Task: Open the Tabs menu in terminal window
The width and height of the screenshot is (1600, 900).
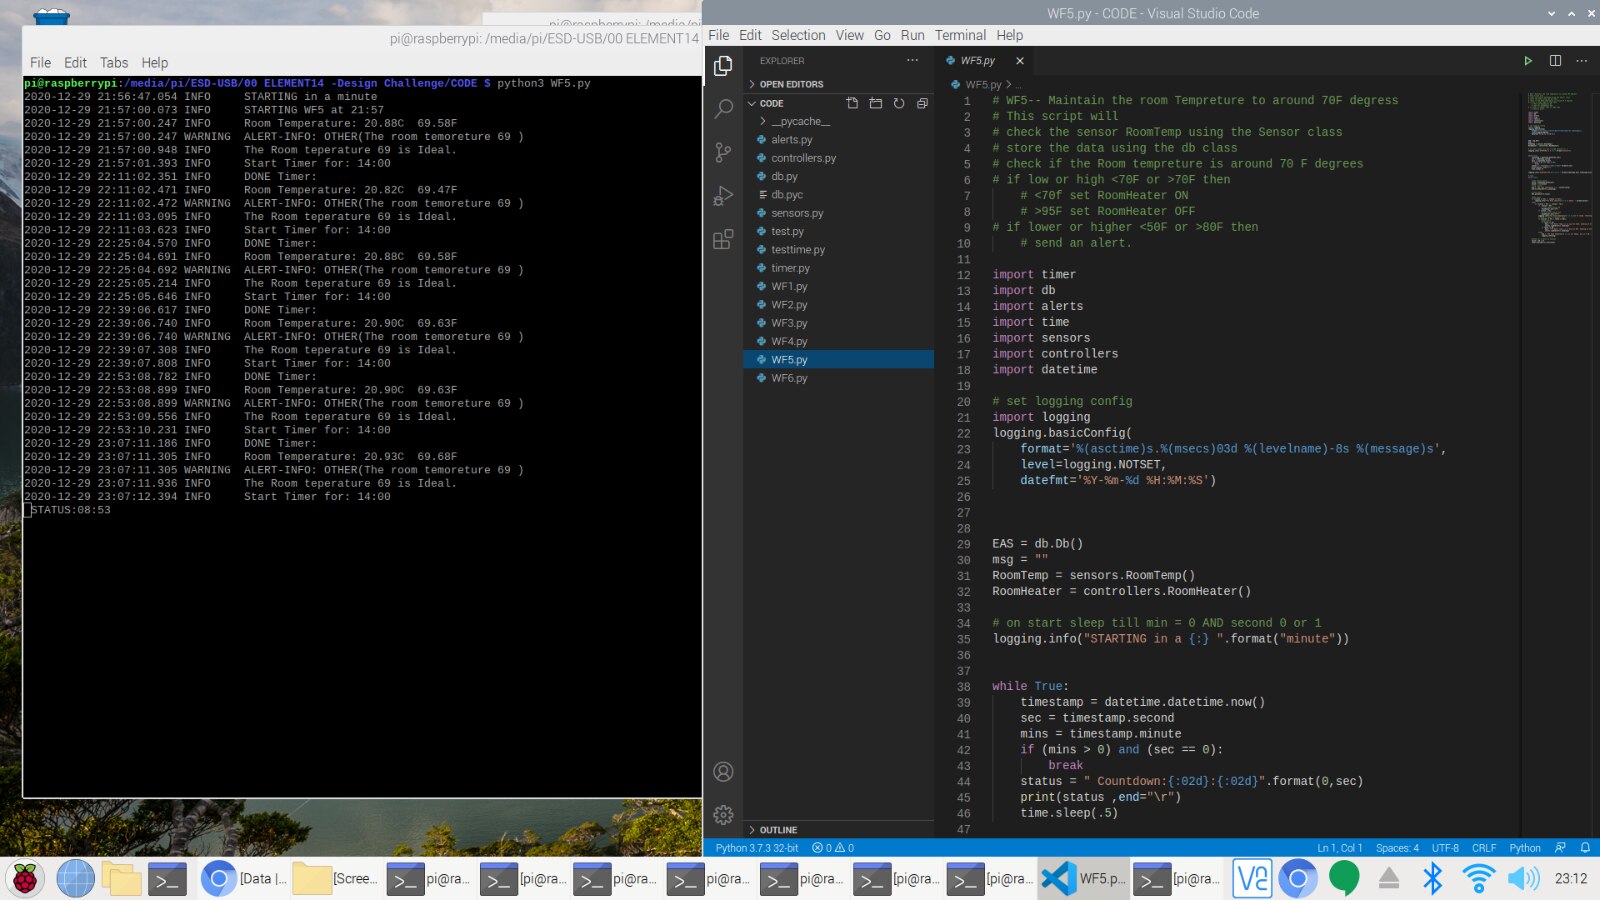Action: (x=114, y=62)
